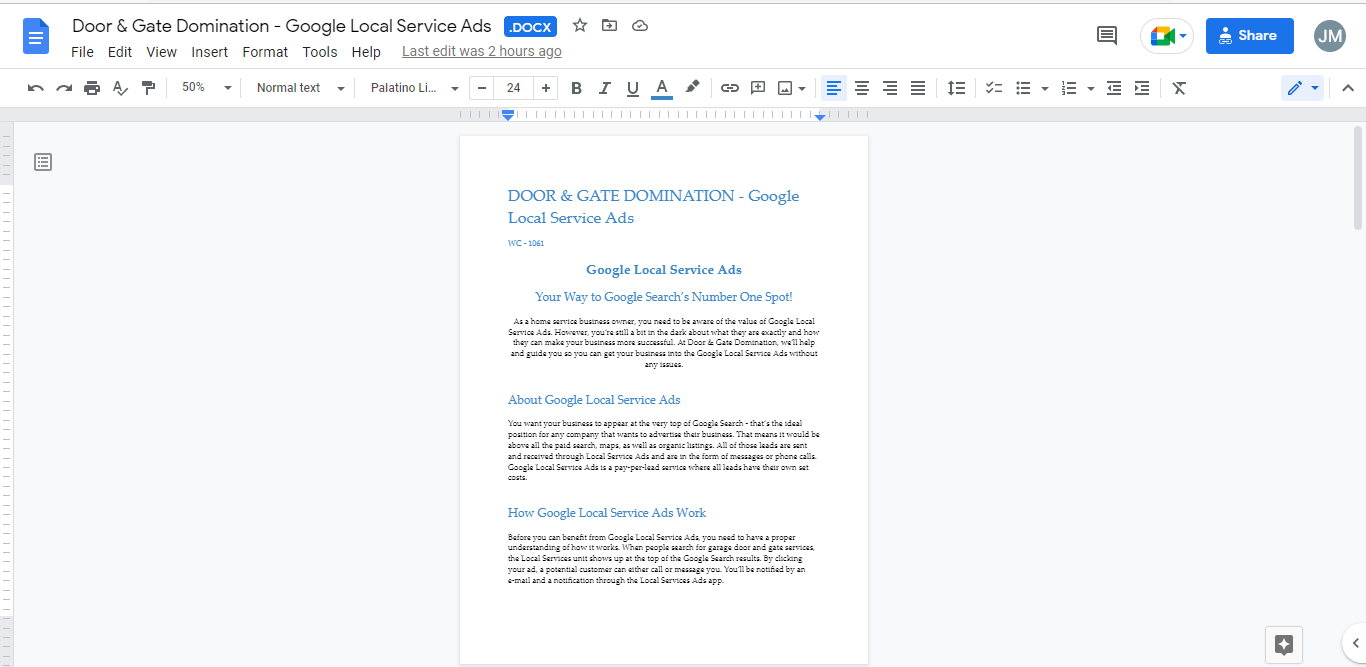Open the highlight color pen

click(x=692, y=88)
